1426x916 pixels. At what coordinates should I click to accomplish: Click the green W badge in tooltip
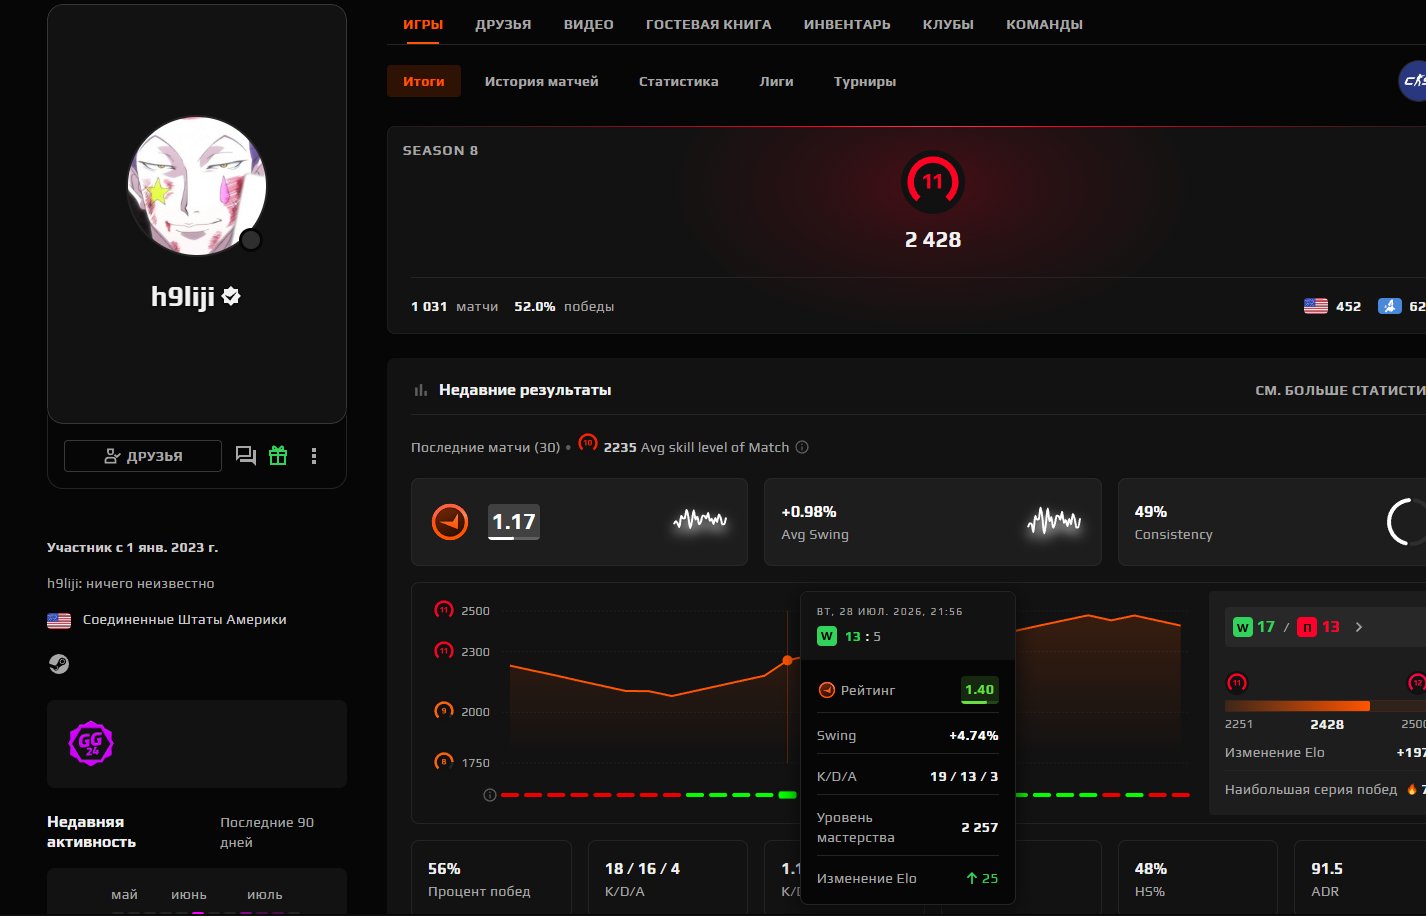point(827,636)
